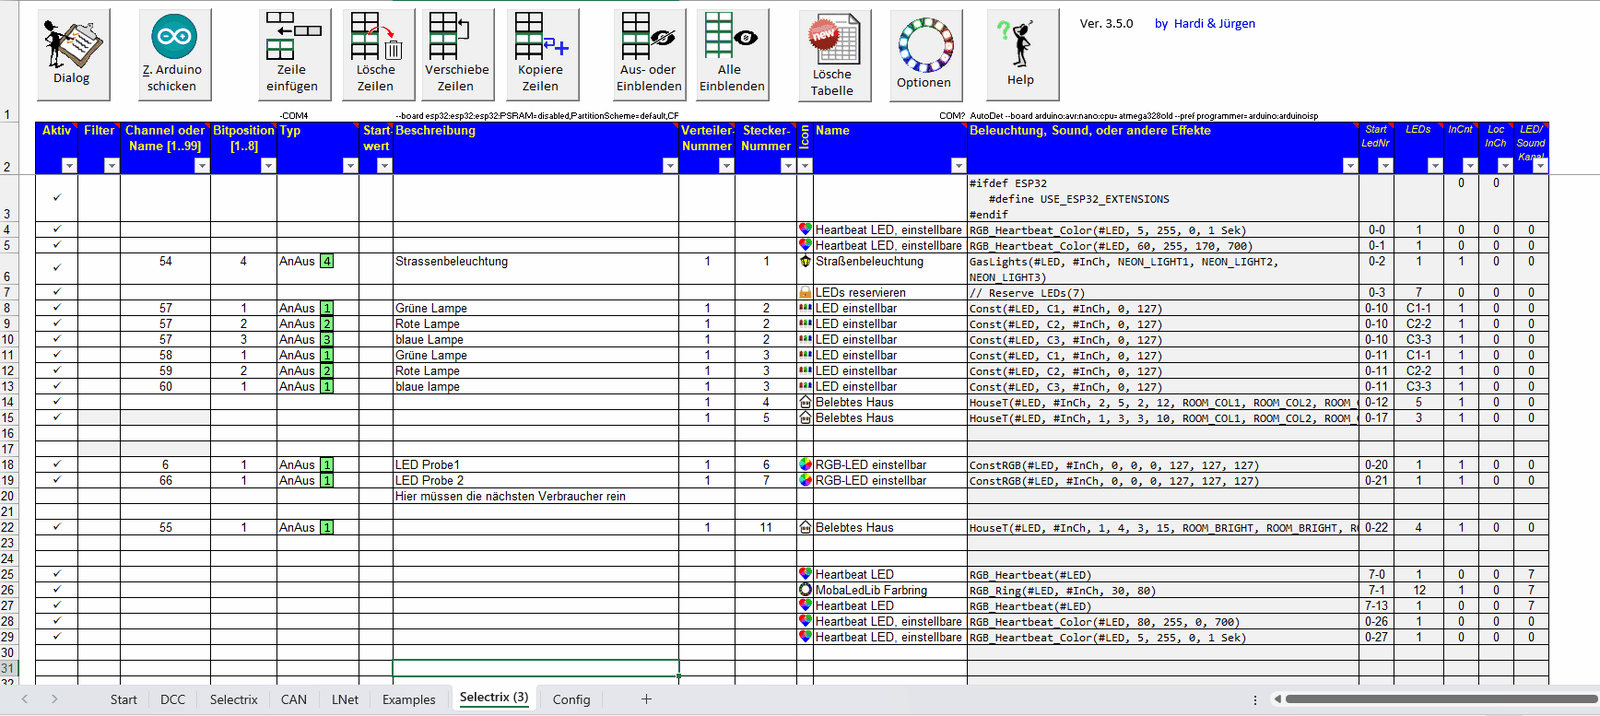
Task: Expand the Name column filter dropdown
Action: [958, 166]
